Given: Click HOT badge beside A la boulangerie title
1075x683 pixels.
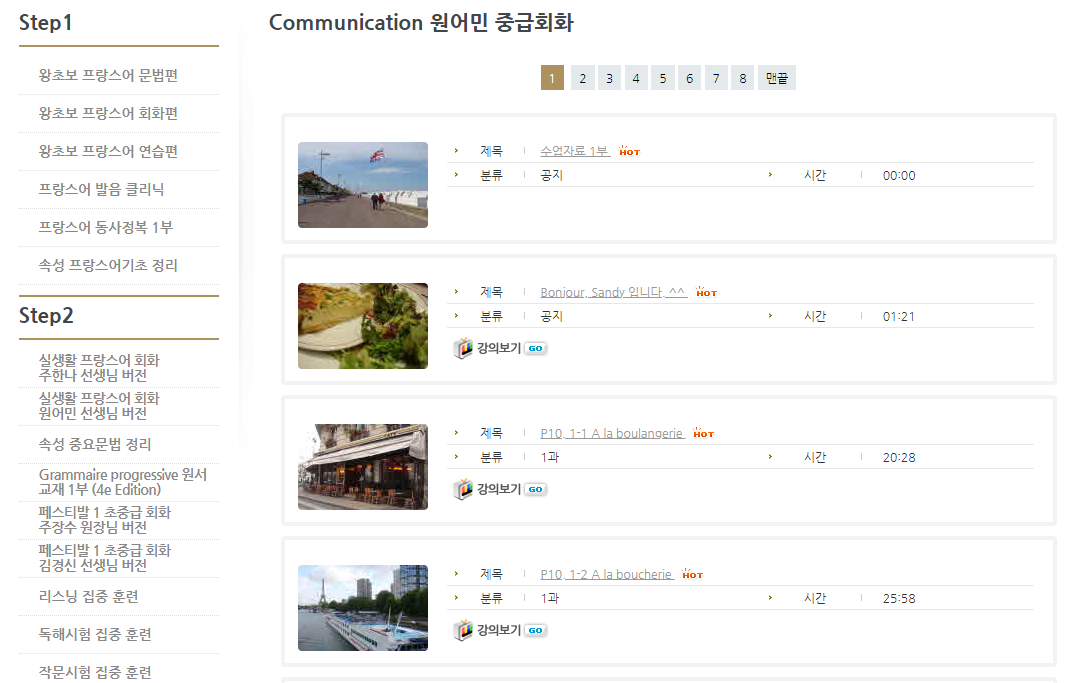Looking at the screenshot, I should (703, 433).
